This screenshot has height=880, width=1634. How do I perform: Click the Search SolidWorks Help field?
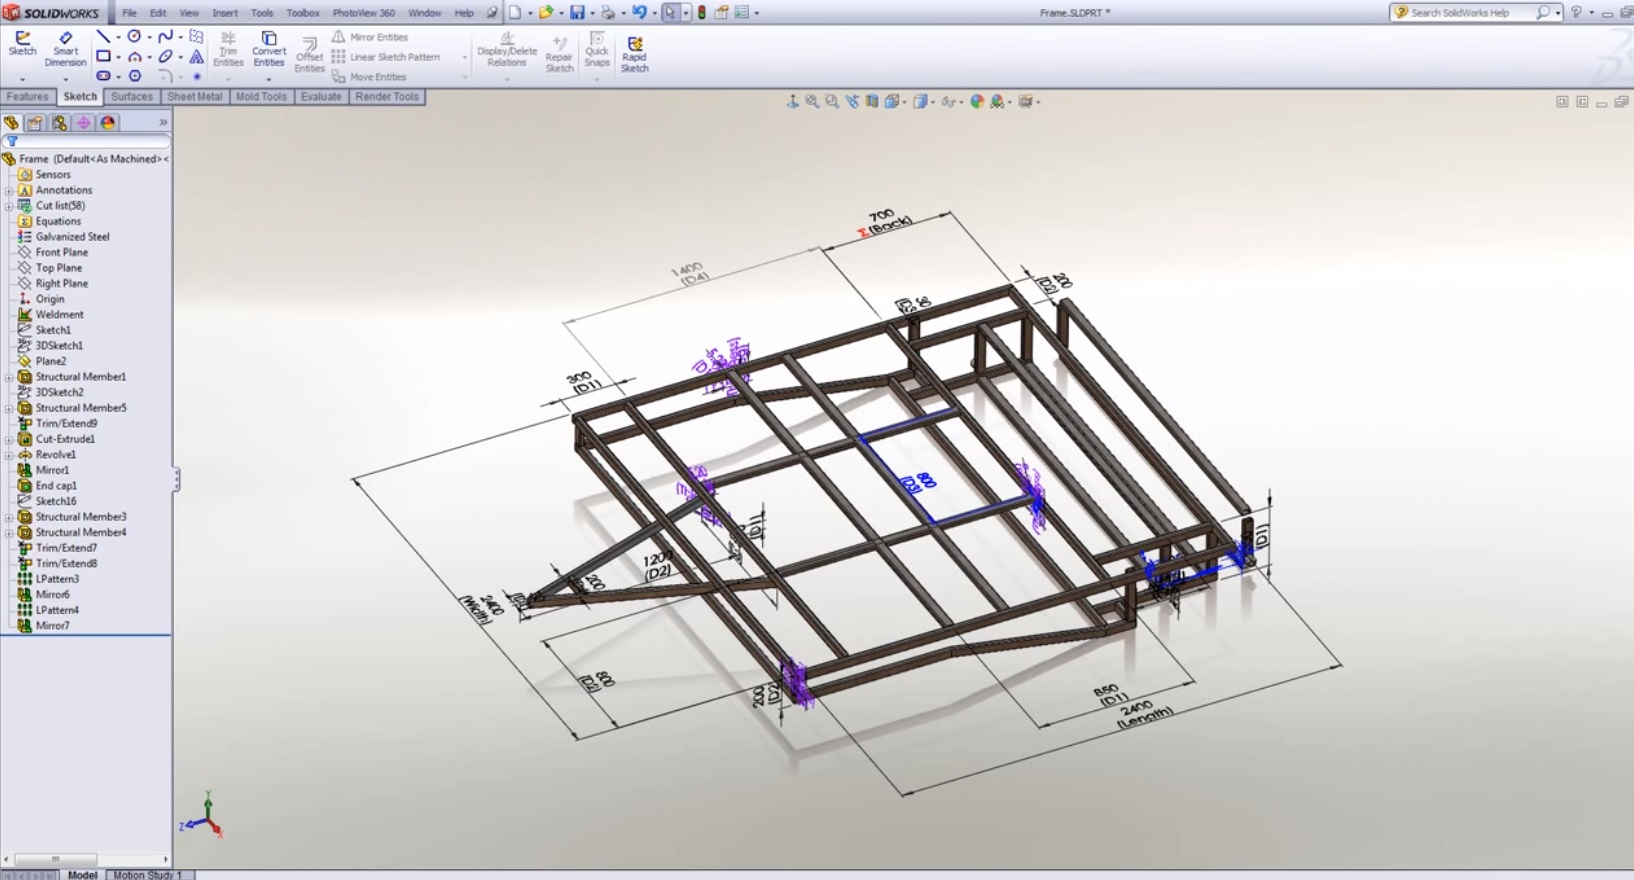[x=1470, y=13]
